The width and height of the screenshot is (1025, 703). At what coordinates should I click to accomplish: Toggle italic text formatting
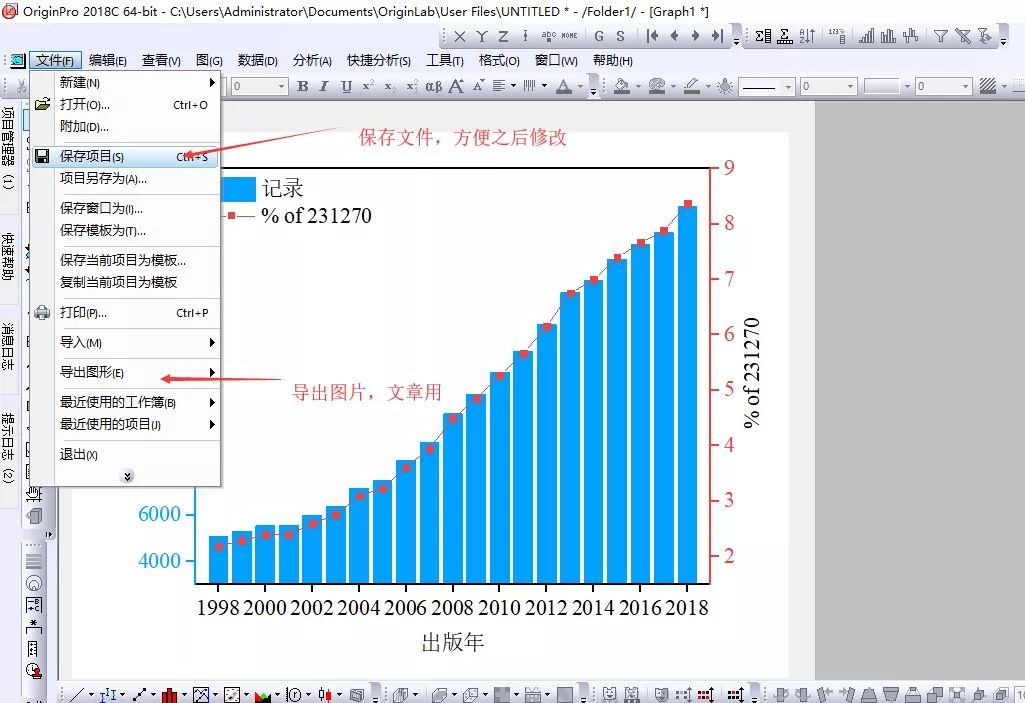point(324,86)
